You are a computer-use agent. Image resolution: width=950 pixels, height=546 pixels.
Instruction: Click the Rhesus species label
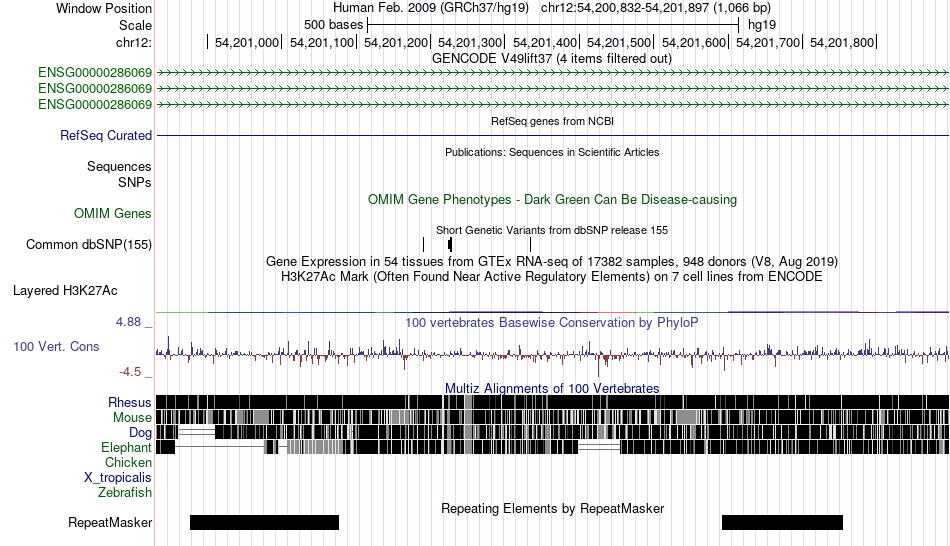tap(130, 402)
